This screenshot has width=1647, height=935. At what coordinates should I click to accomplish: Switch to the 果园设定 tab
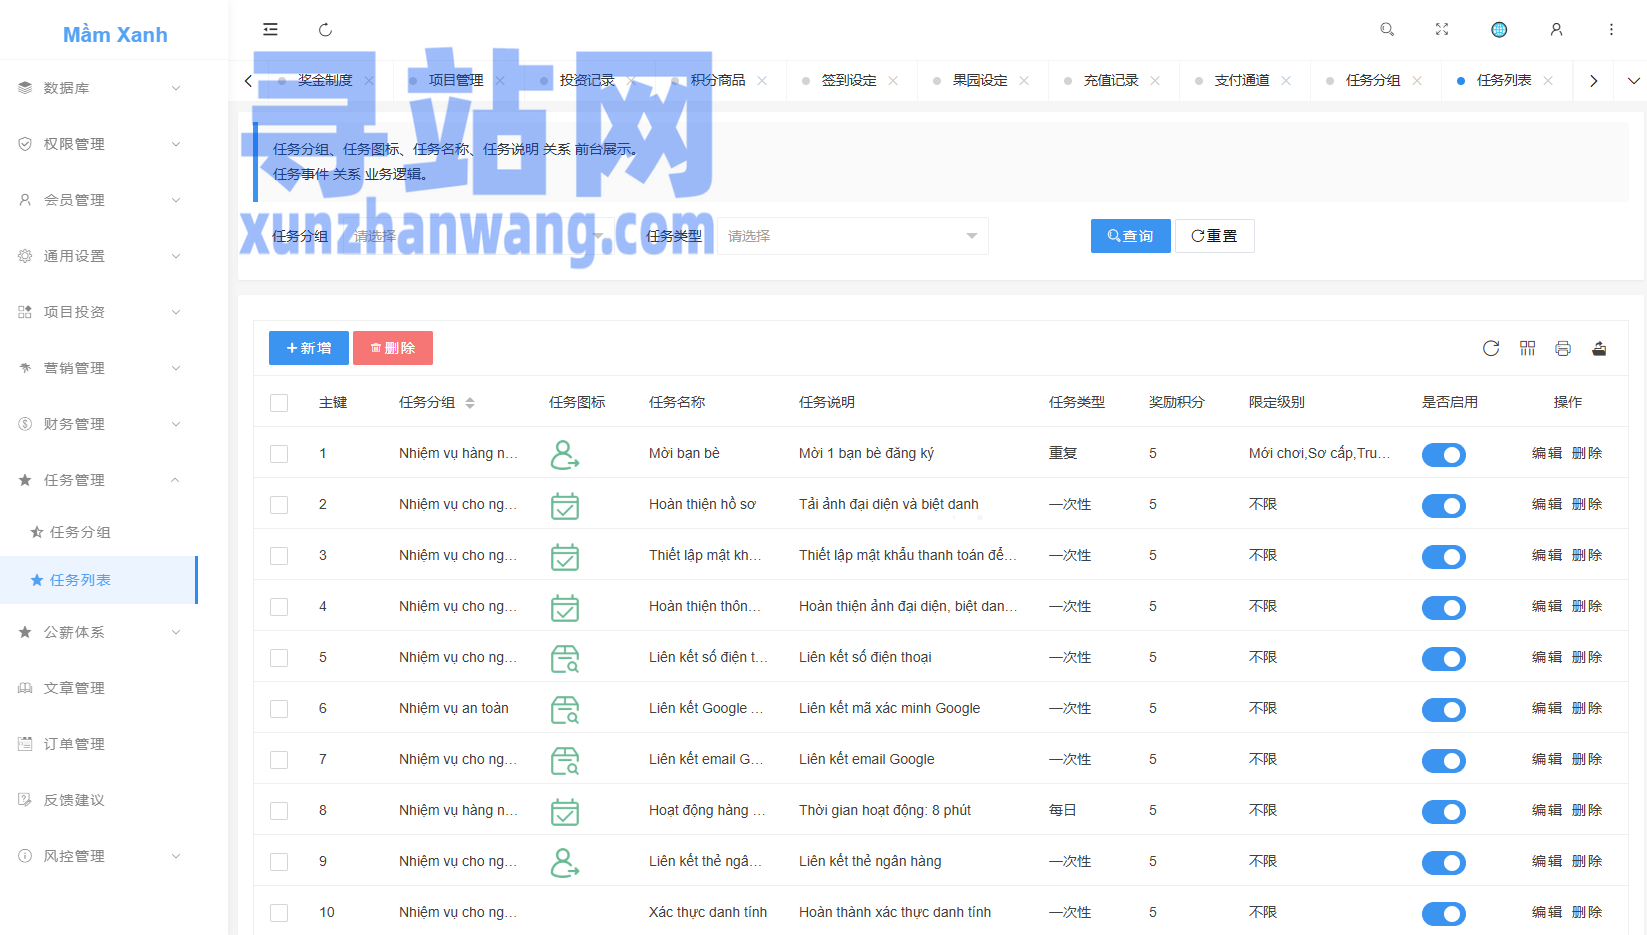tap(979, 81)
